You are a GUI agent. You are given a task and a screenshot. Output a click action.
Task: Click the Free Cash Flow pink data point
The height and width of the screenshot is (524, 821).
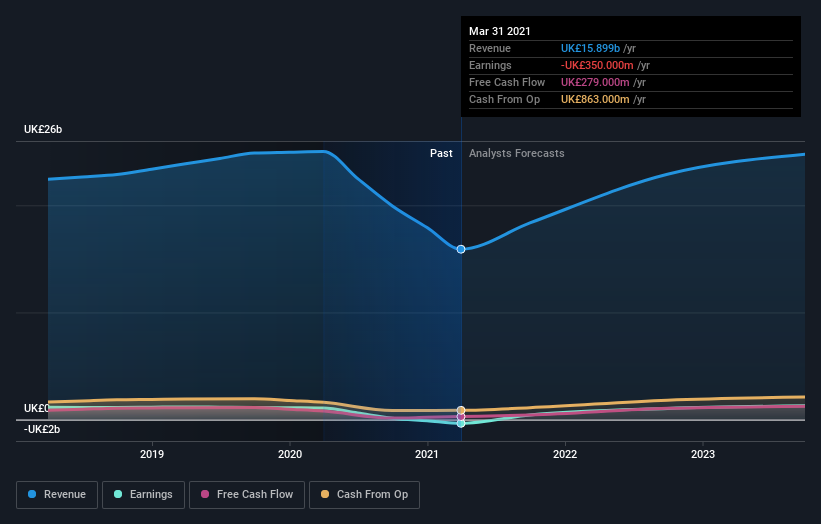coord(461,417)
